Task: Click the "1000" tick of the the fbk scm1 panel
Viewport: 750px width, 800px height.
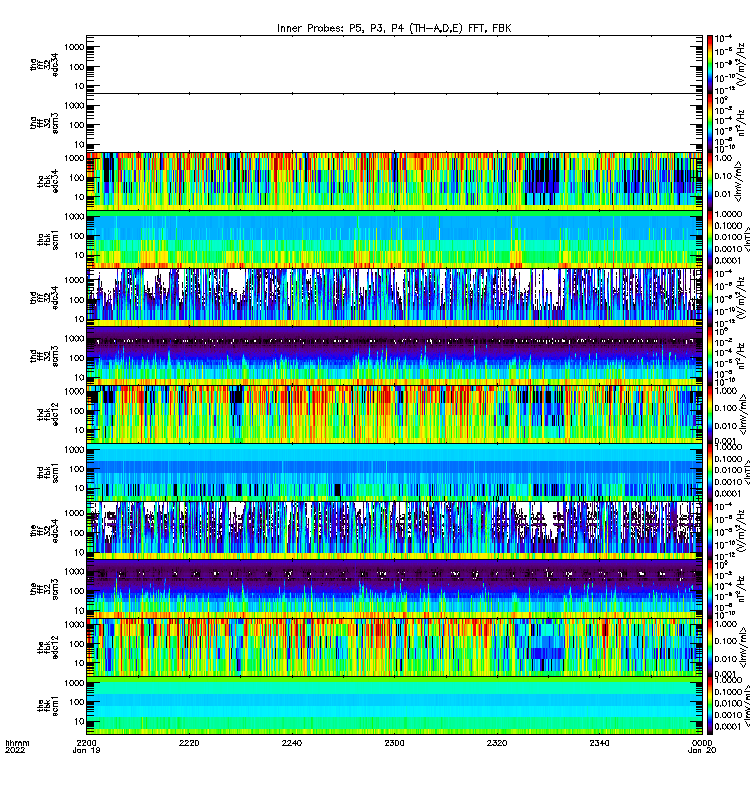Action: (74, 683)
